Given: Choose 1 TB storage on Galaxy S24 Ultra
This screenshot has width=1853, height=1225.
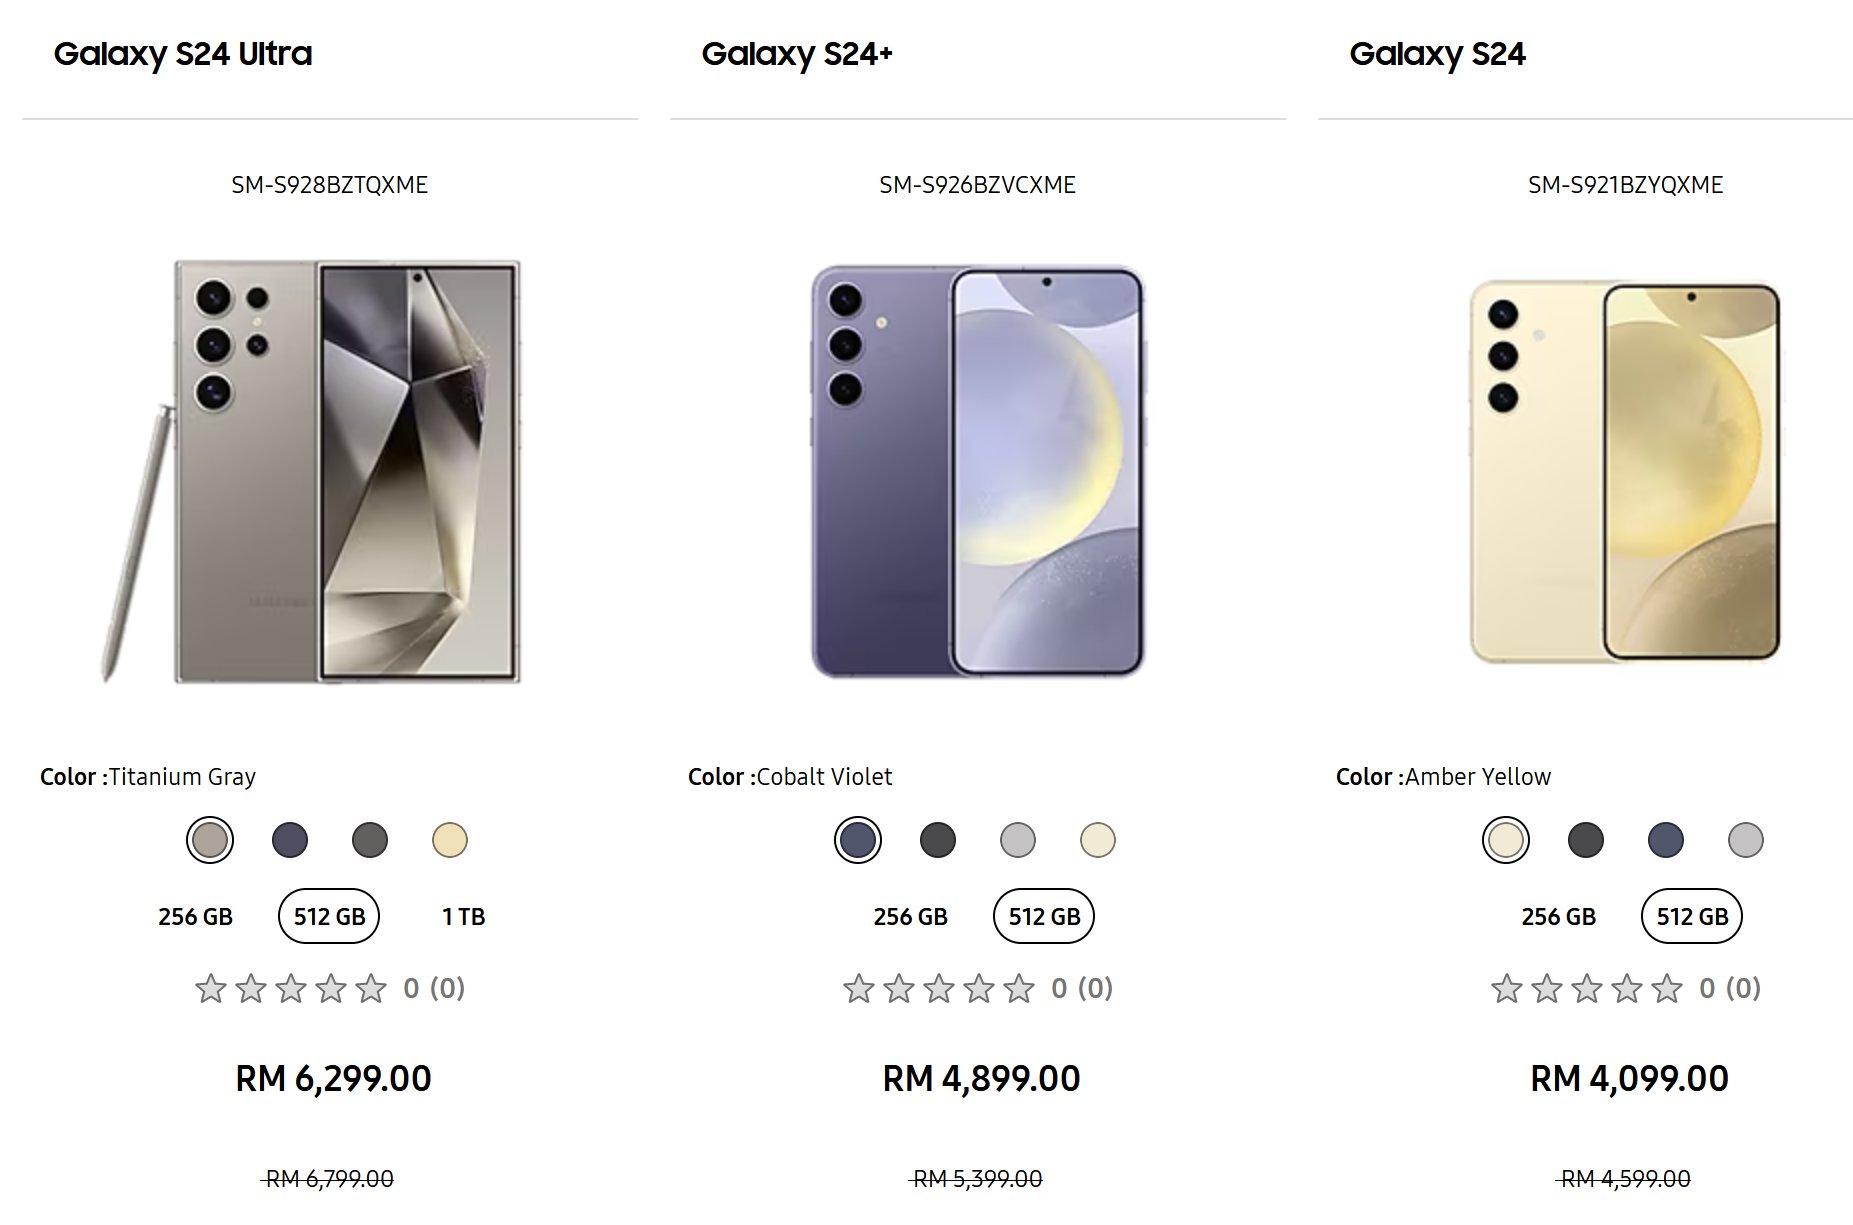Looking at the screenshot, I should point(464,915).
